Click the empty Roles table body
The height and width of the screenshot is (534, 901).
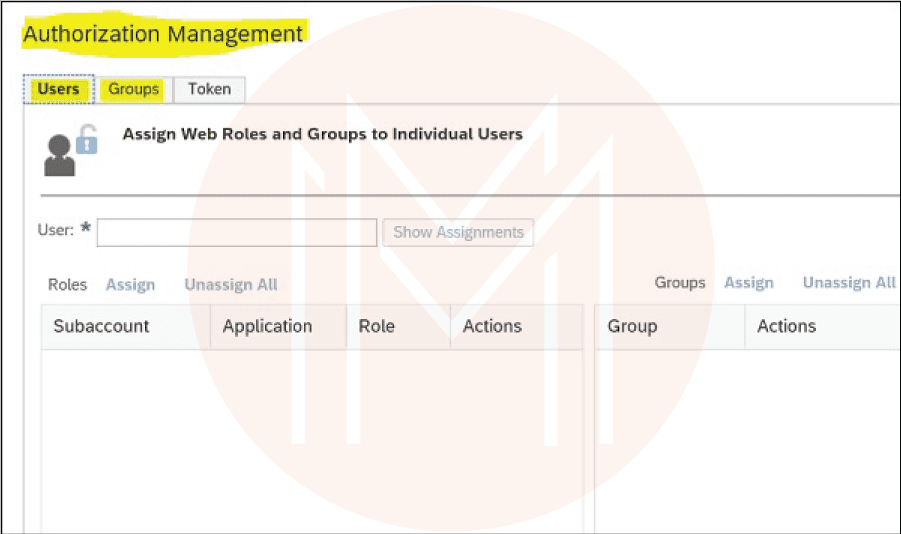pos(311,440)
